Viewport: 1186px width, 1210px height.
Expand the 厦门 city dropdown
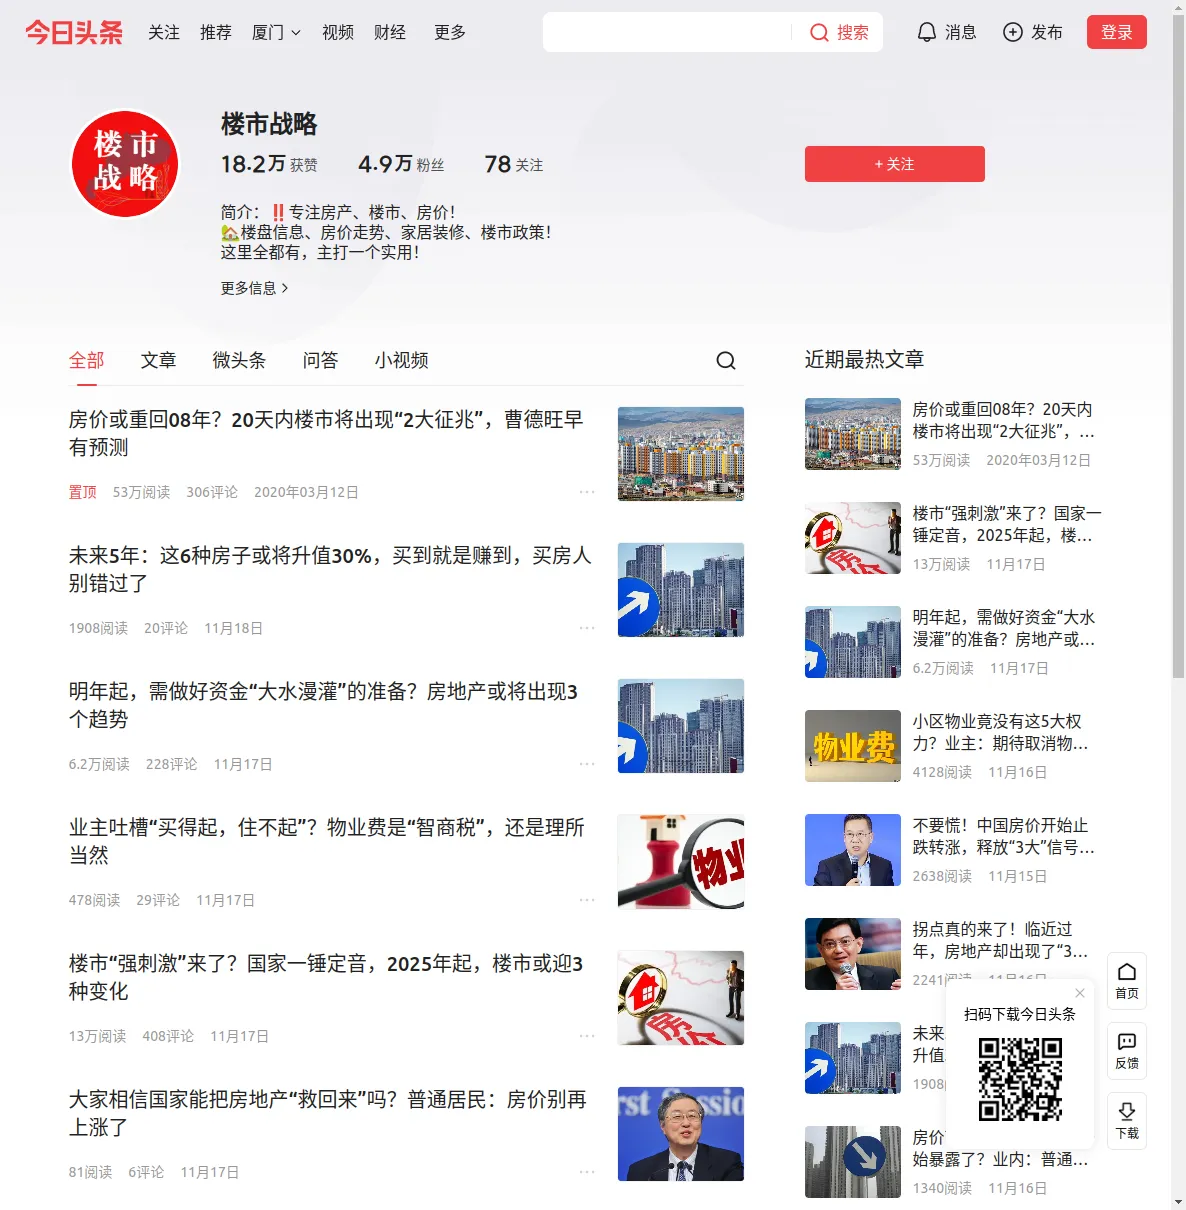tap(276, 32)
